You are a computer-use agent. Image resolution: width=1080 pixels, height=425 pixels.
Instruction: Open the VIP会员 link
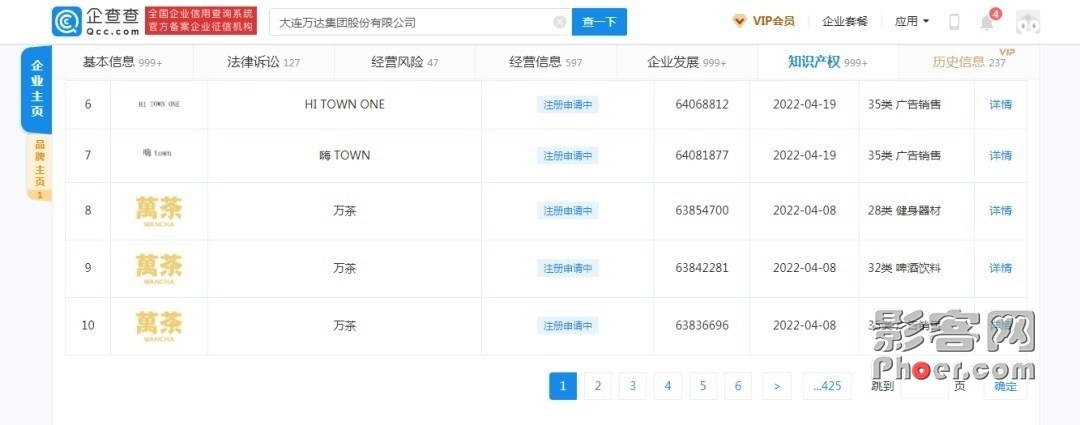pyautogui.click(x=773, y=21)
